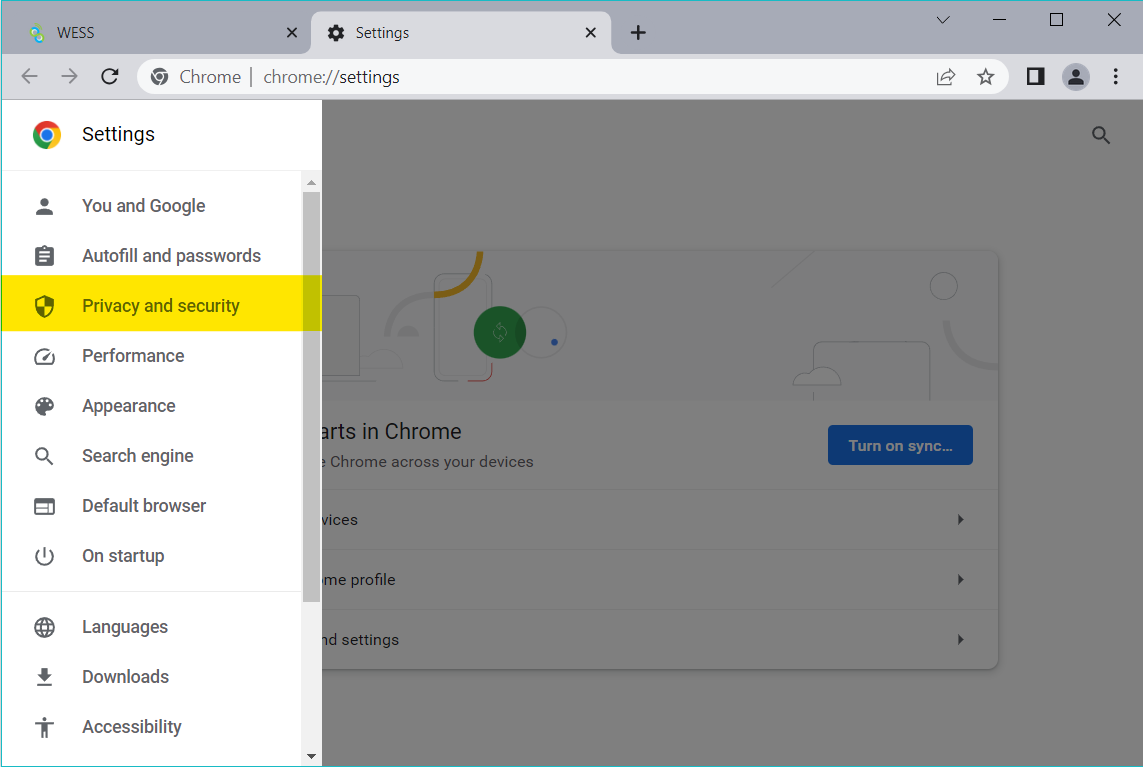Click the Accessibility figure icon
Image resolution: width=1143 pixels, height=767 pixels.
pyautogui.click(x=44, y=727)
